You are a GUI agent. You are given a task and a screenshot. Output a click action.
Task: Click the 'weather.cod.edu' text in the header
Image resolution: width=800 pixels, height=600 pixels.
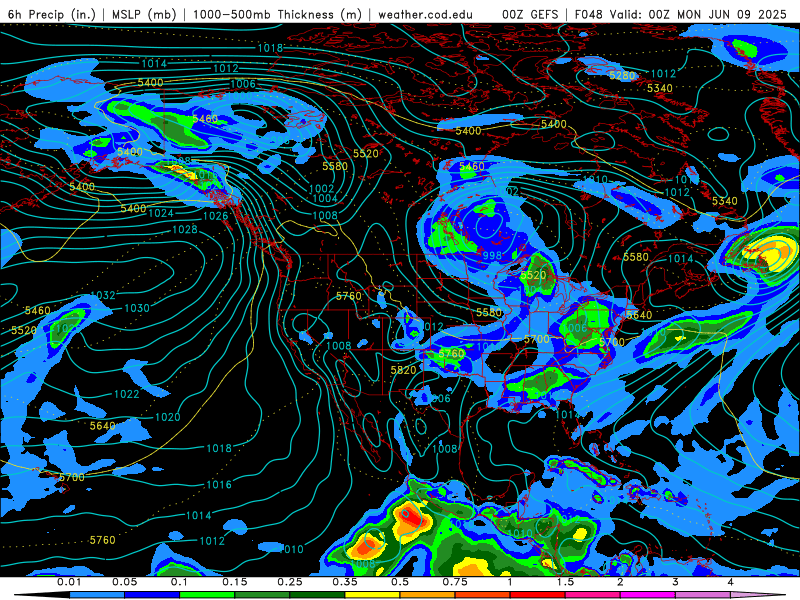click(x=426, y=14)
